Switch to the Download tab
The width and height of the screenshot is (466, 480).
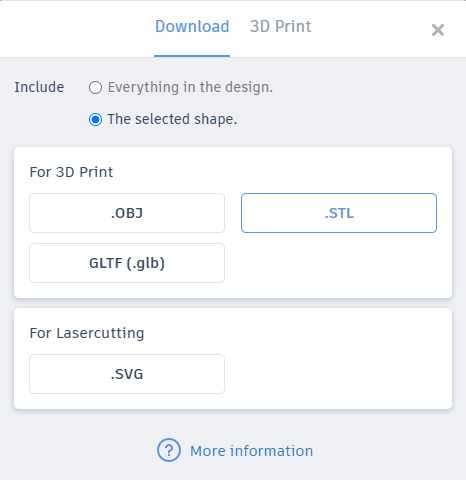pos(192,27)
